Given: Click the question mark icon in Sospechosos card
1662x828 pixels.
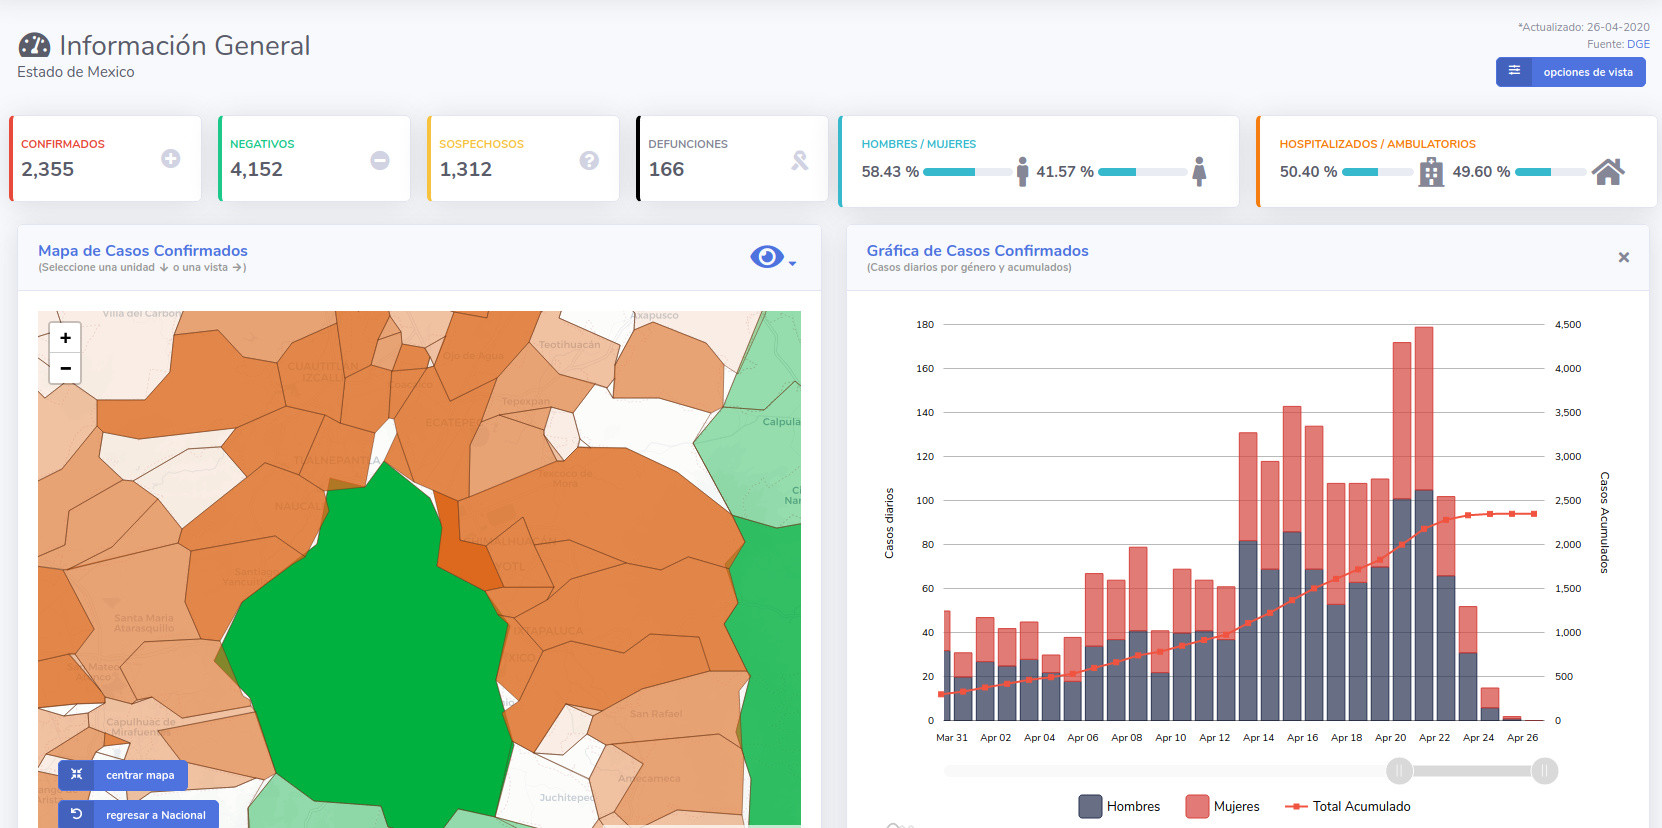Looking at the screenshot, I should pos(589,160).
